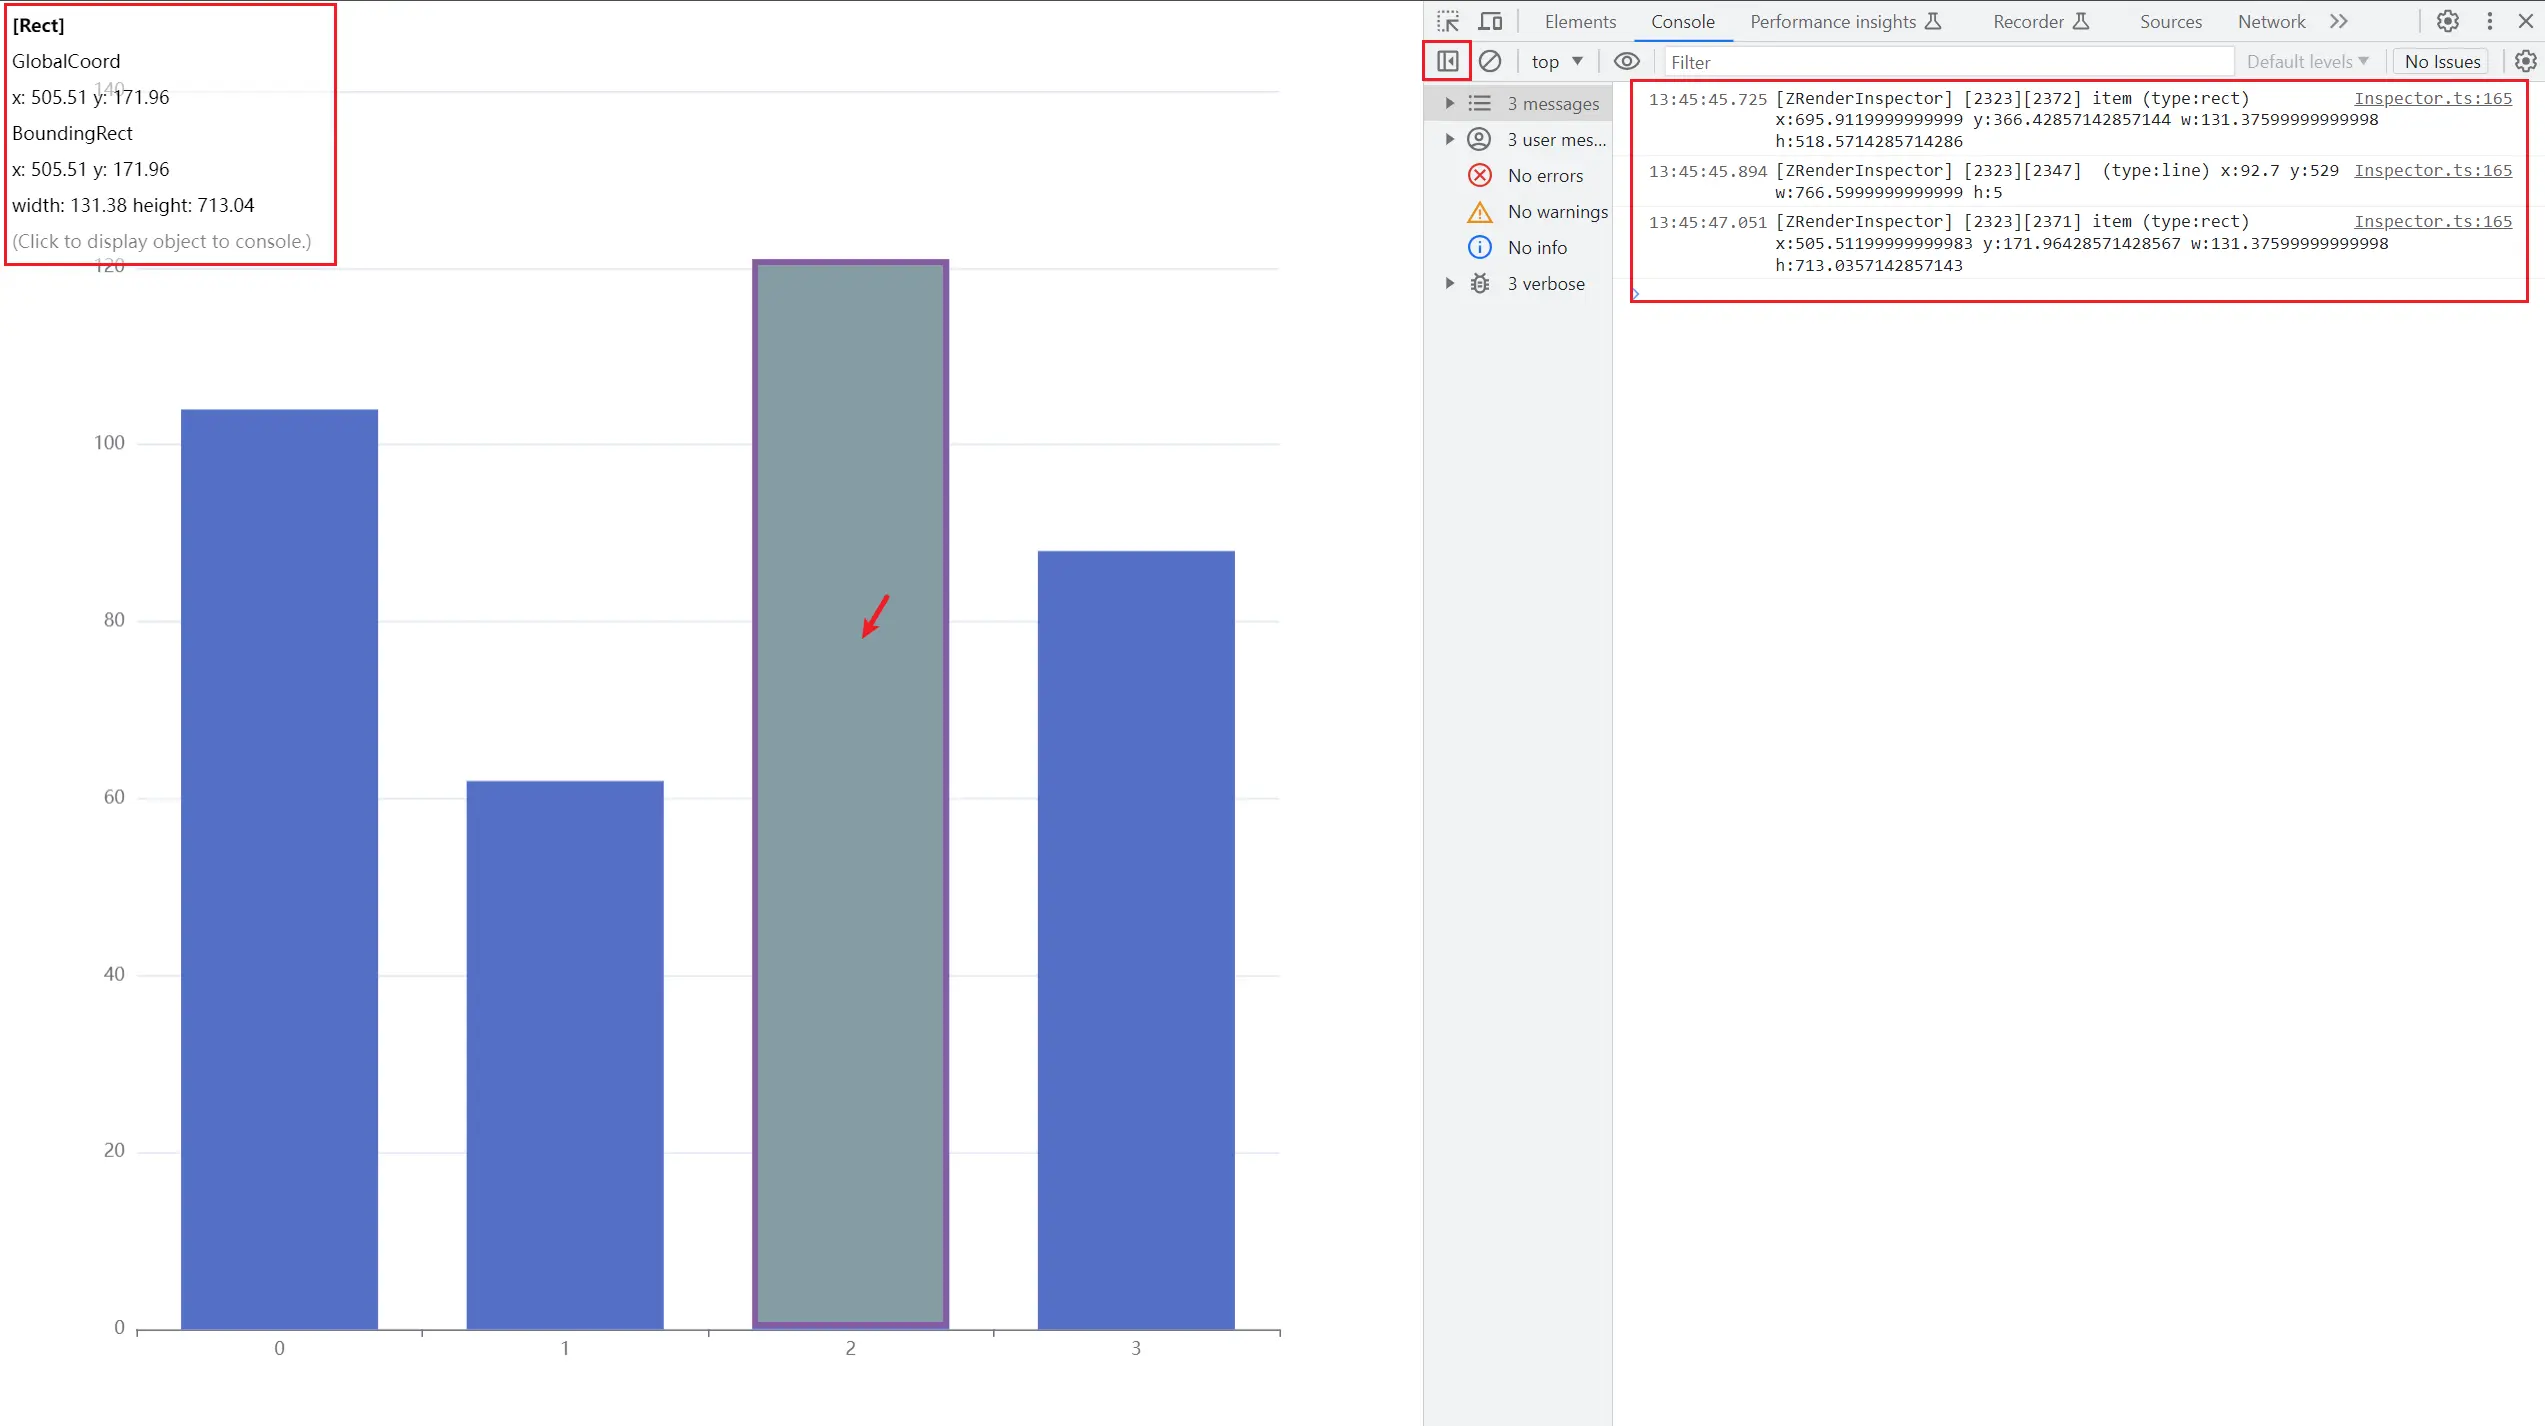Image resolution: width=2545 pixels, height=1426 pixels.
Task: Switch to the Elements tab
Action: pyautogui.click(x=1580, y=22)
